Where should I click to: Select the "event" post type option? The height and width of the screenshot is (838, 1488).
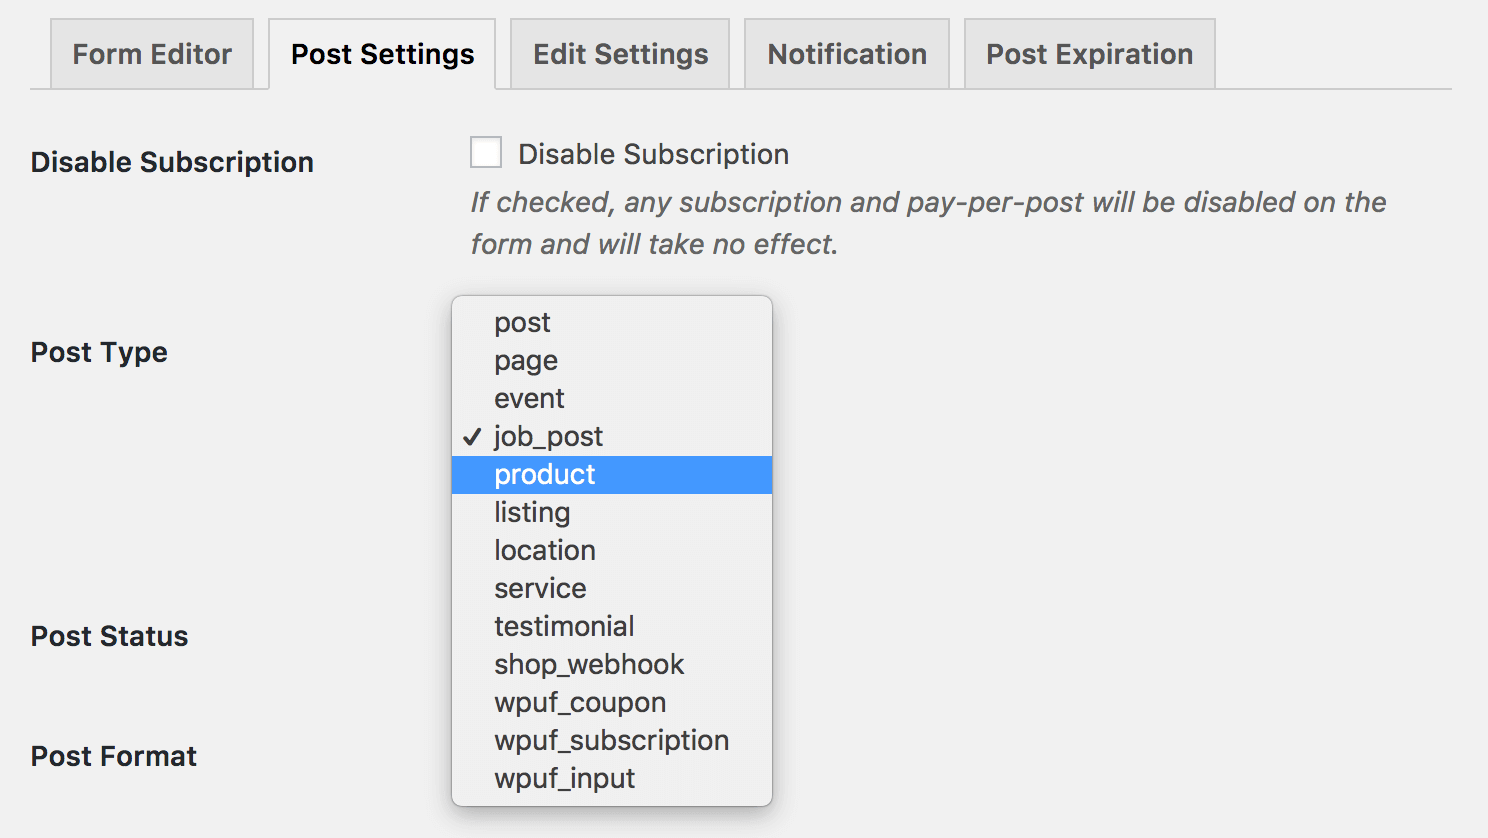pos(528,398)
